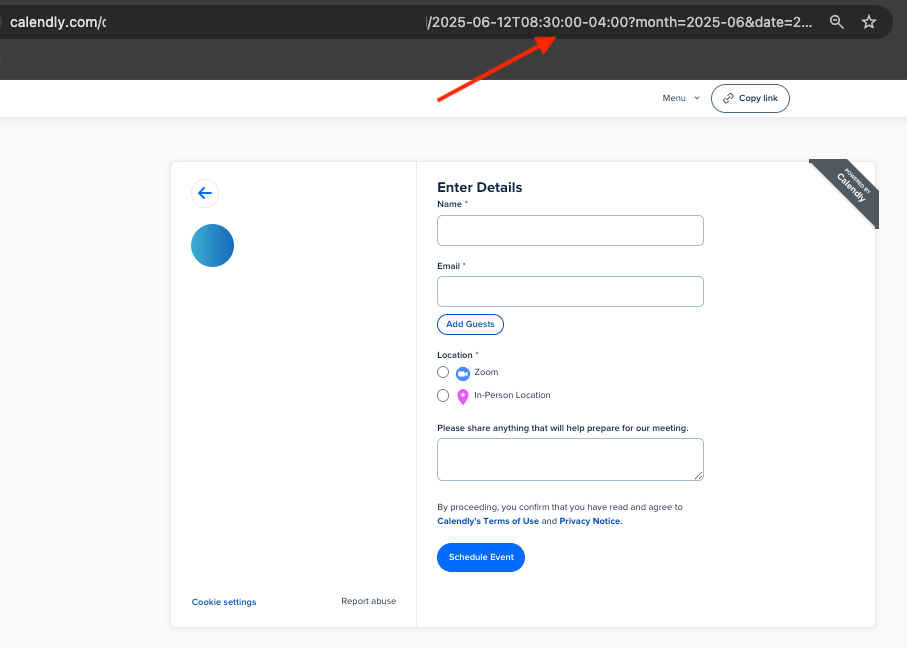Click the meeting preparation notes textarea
Image resolution: width=907 pixels, height=648 pixels.
[x=570, y=459]
